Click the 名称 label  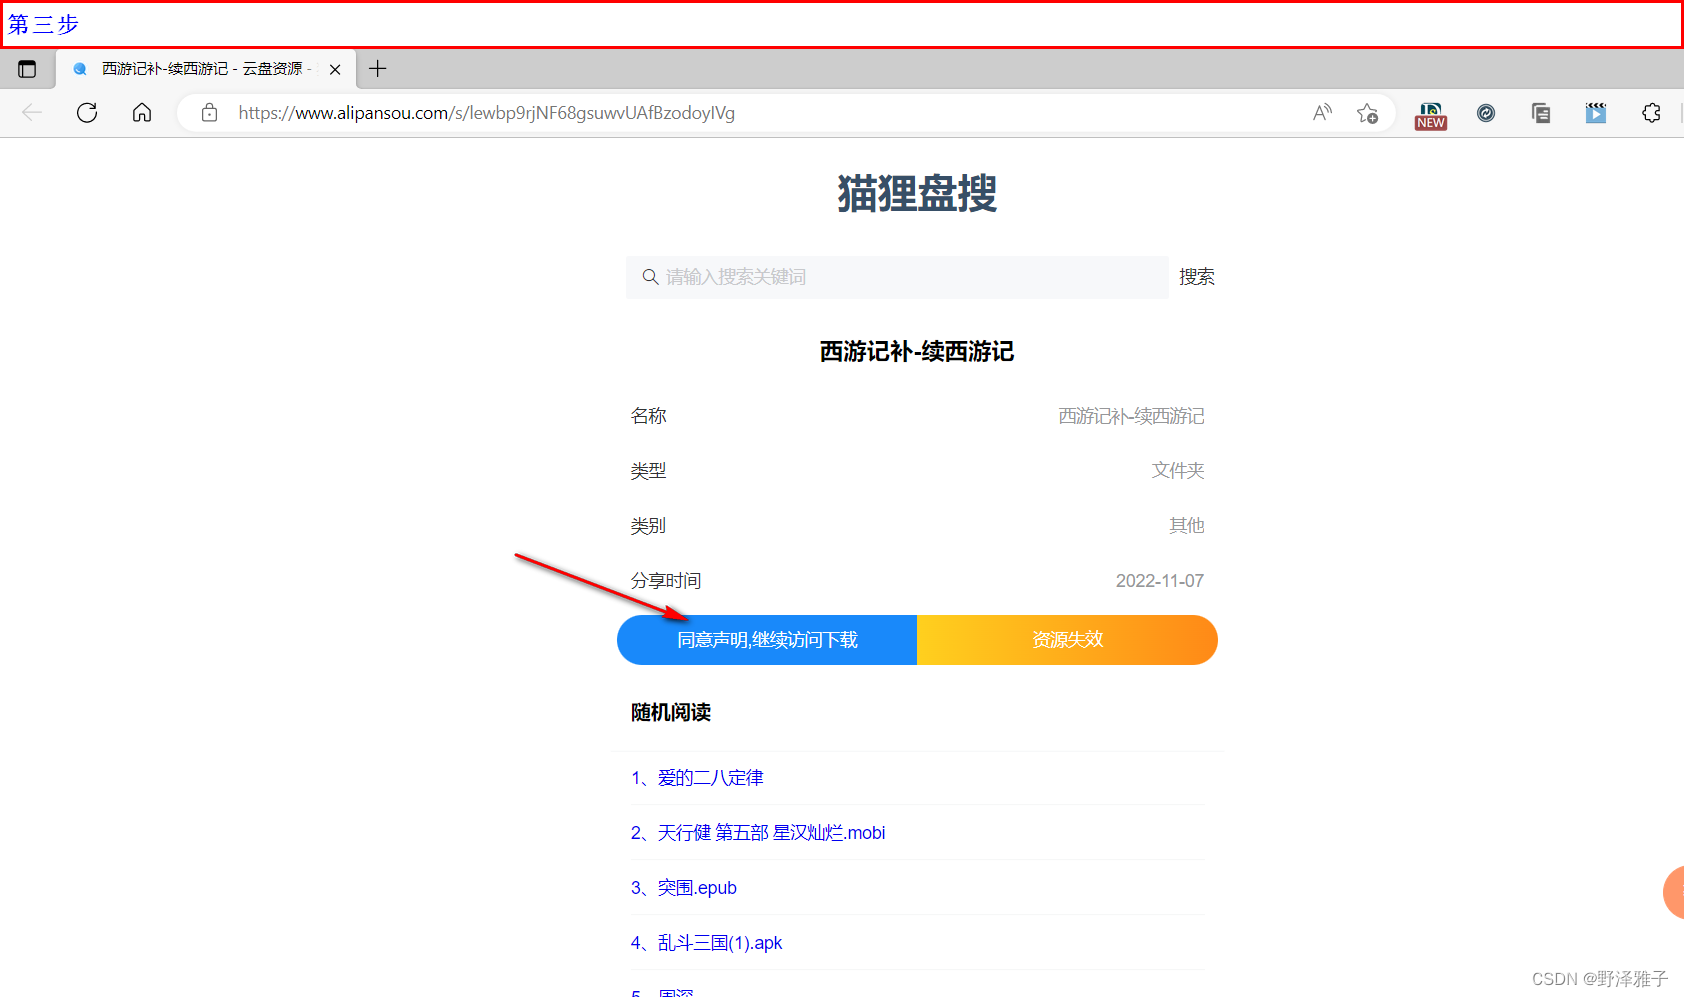point(648,416)
